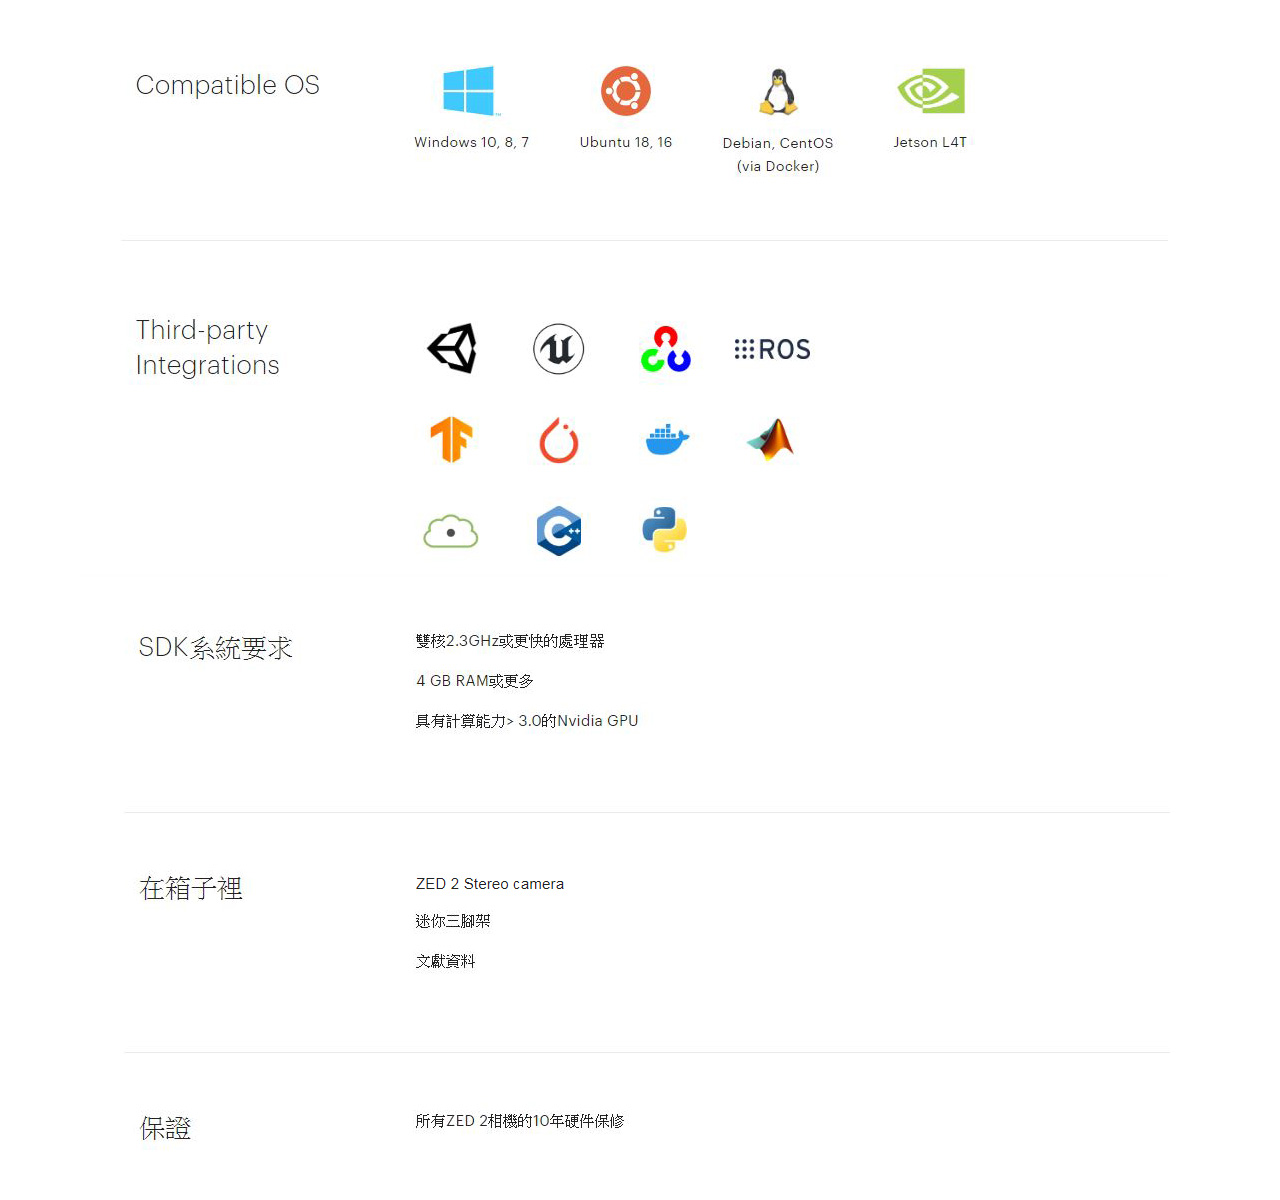Click the 10年硬件保修 warranty line
This screenshot has height=1200, width=1280.
pyautogui.click(x=520, y=1121)
